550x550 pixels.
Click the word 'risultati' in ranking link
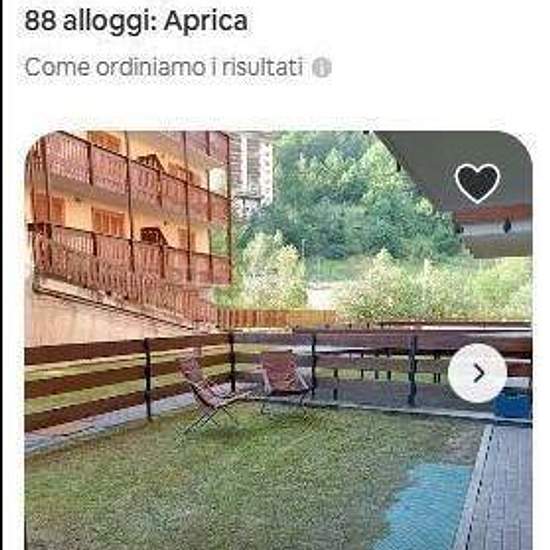(263, 67)
